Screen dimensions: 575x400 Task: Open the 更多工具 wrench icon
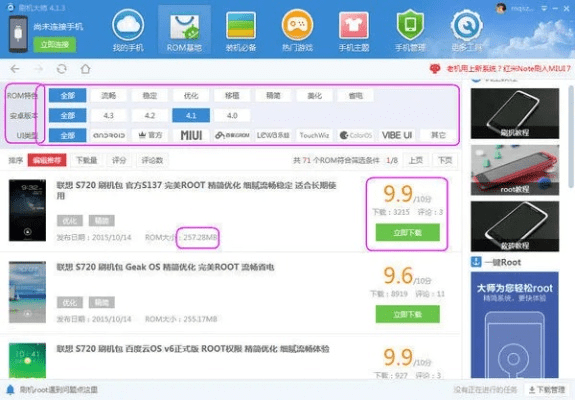click(x=466, y=25)
